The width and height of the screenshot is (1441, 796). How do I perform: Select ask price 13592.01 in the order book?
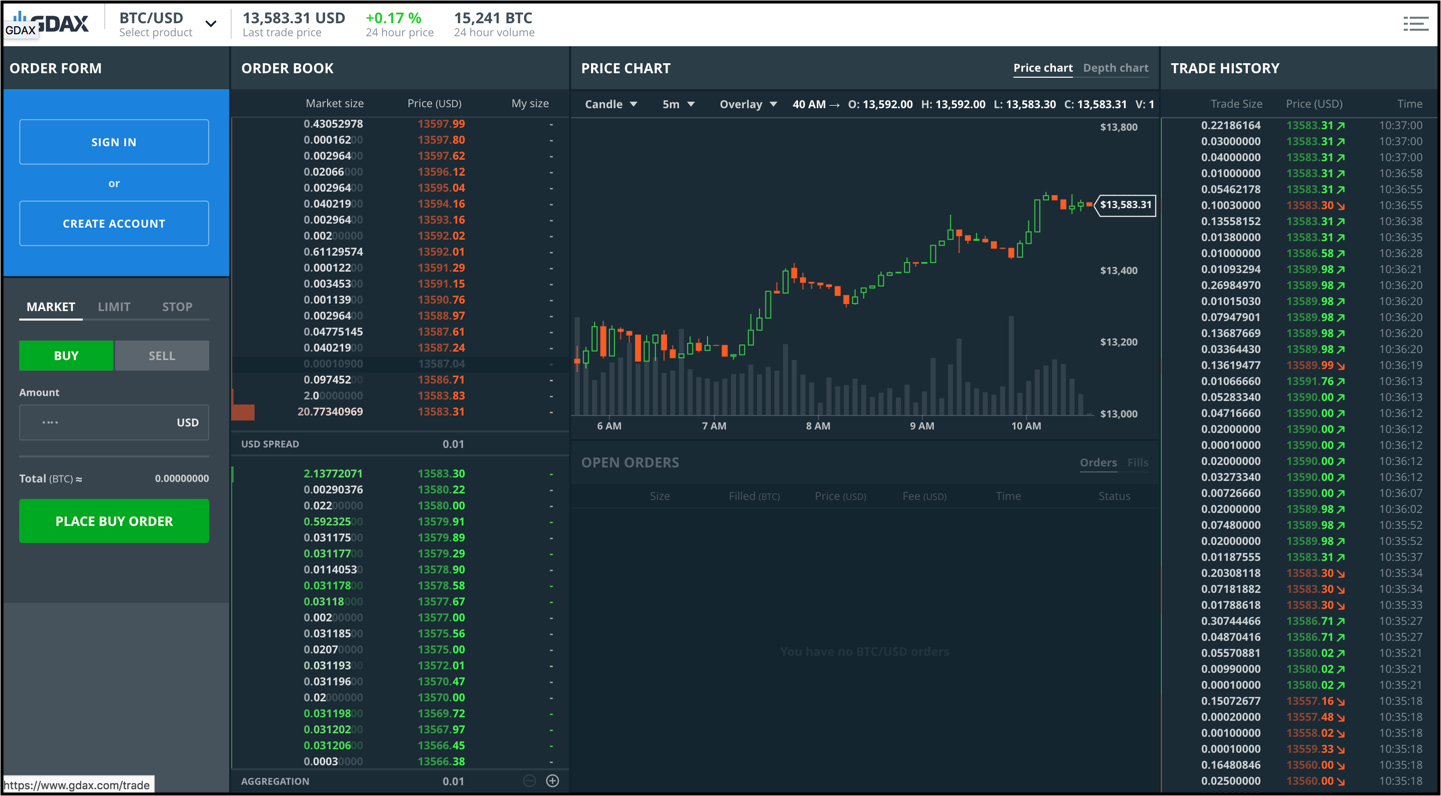click(x=441, y=252)
